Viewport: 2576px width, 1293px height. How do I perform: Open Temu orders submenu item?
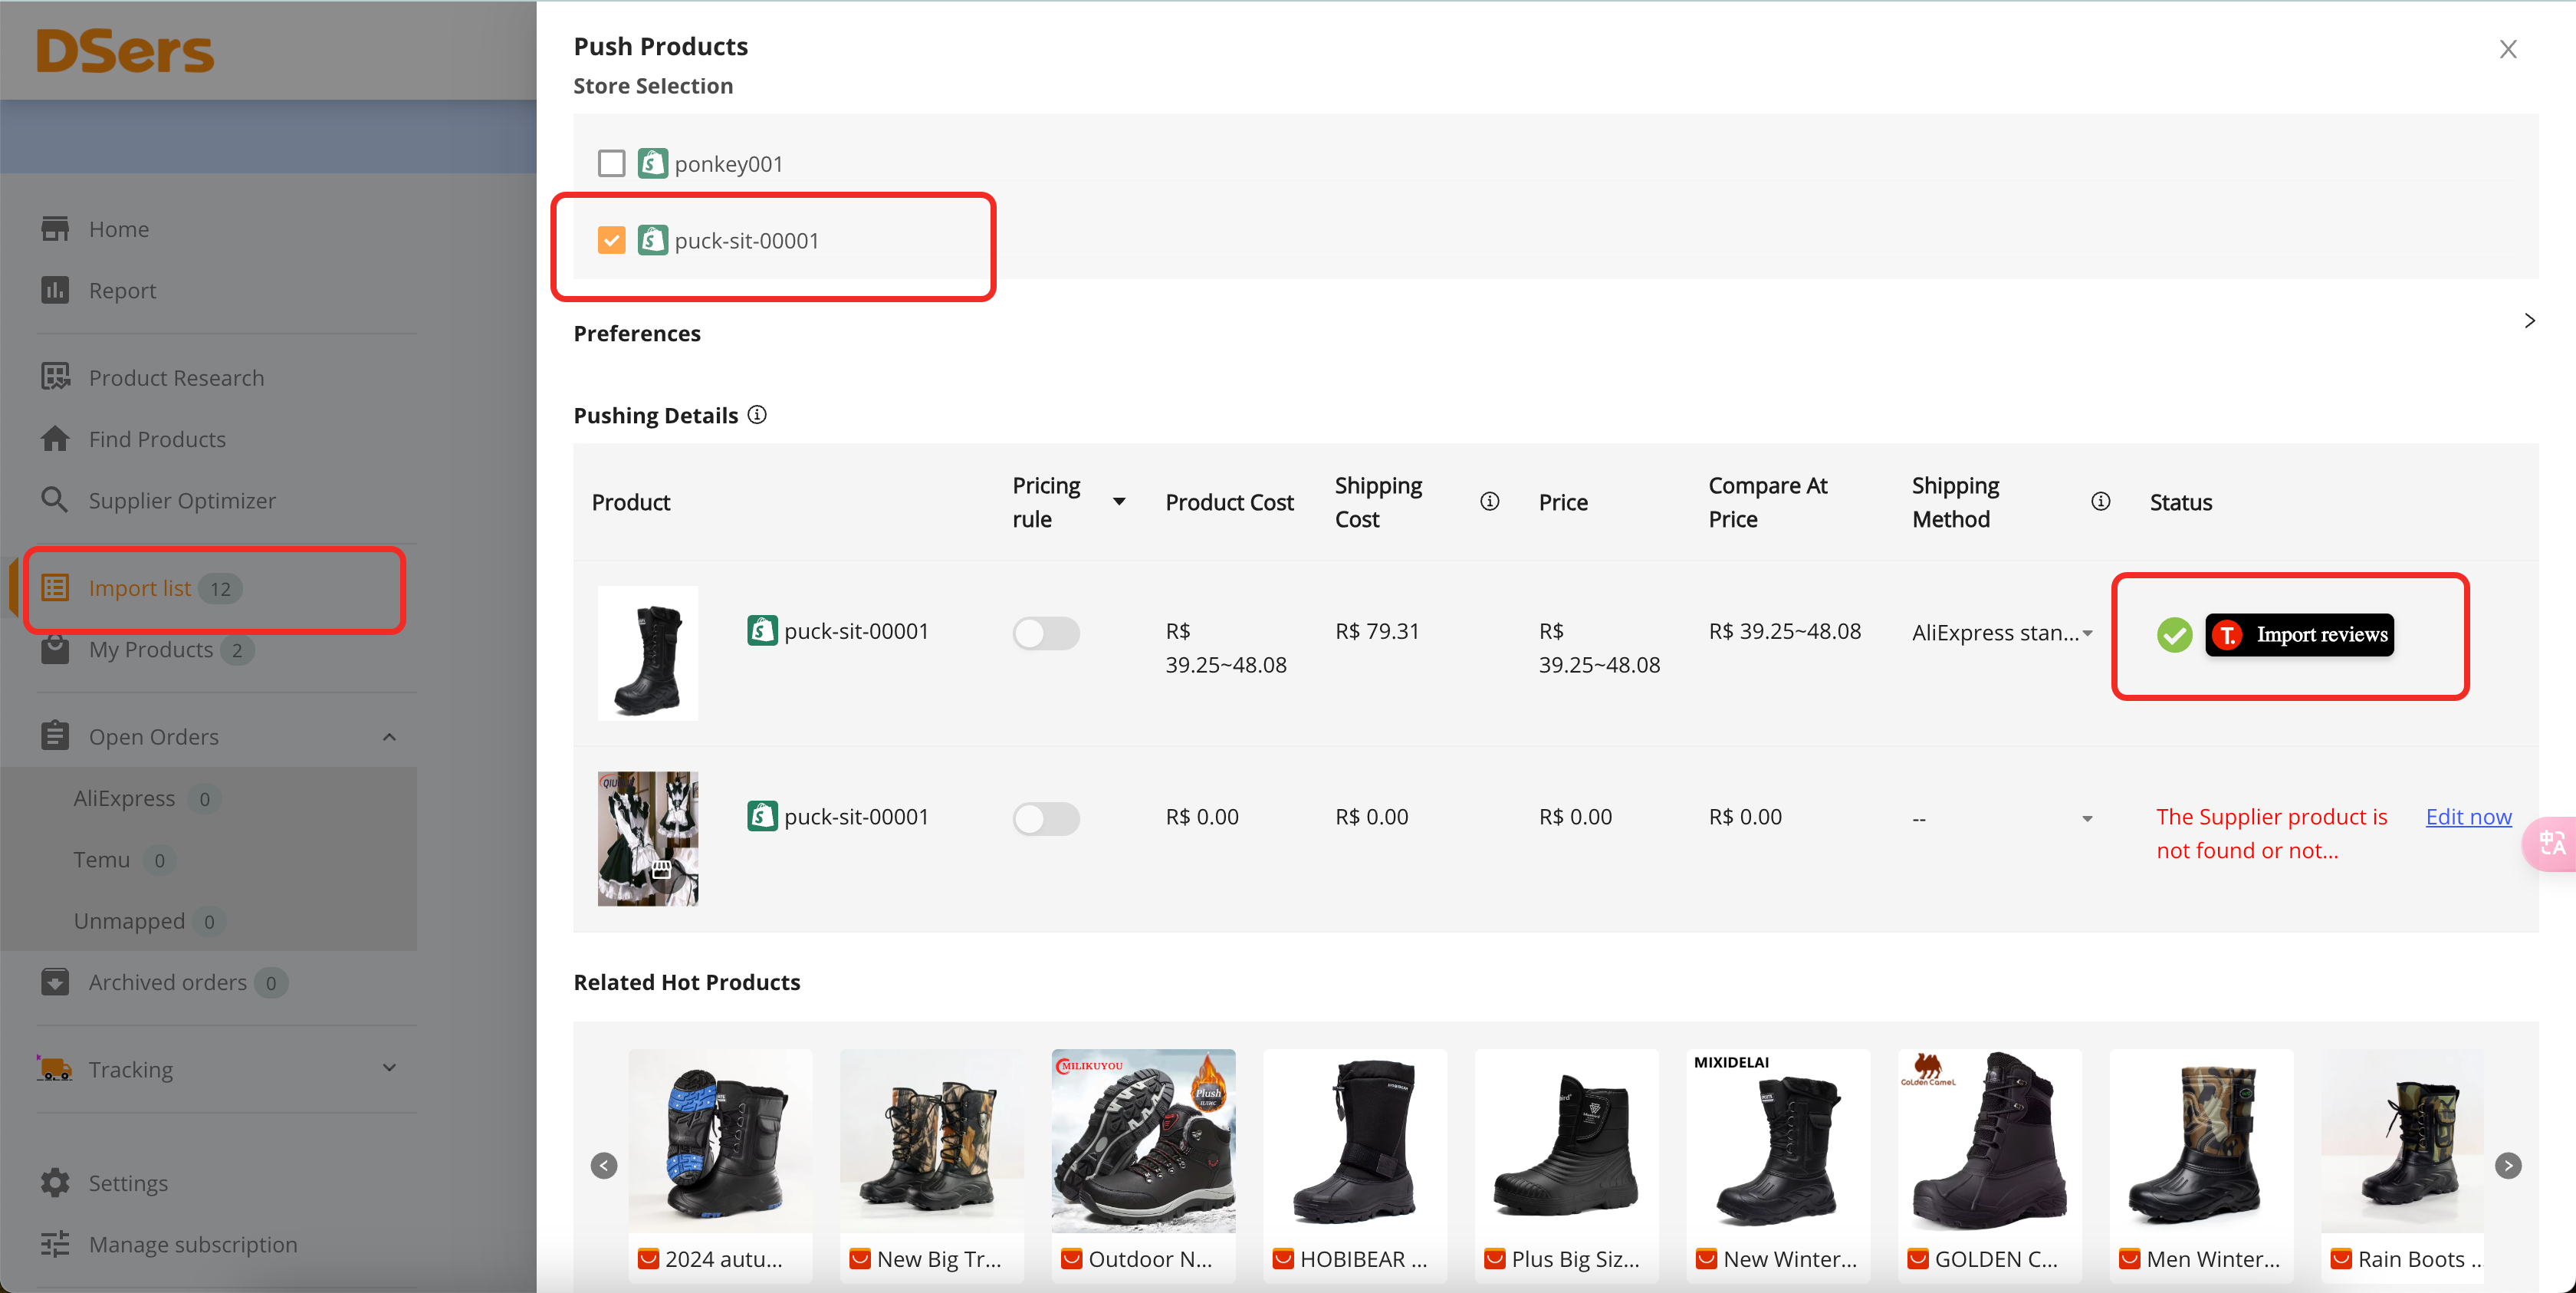[x=101, y=859]
